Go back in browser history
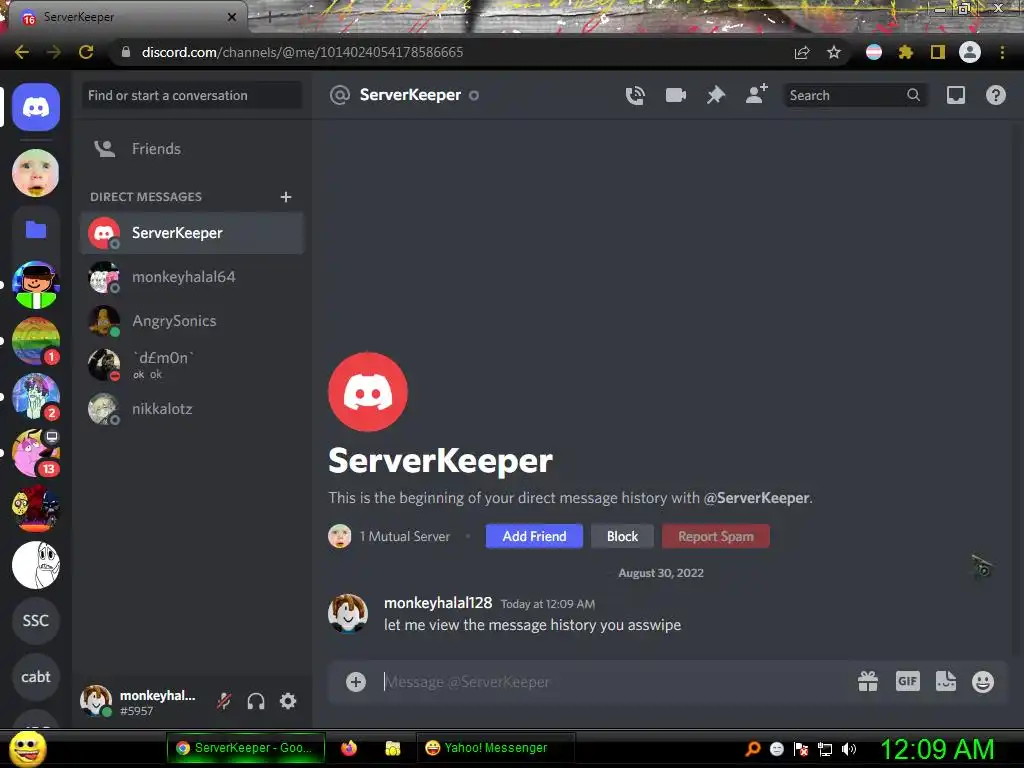1024x768 pixels. click(x=22, y=52)
